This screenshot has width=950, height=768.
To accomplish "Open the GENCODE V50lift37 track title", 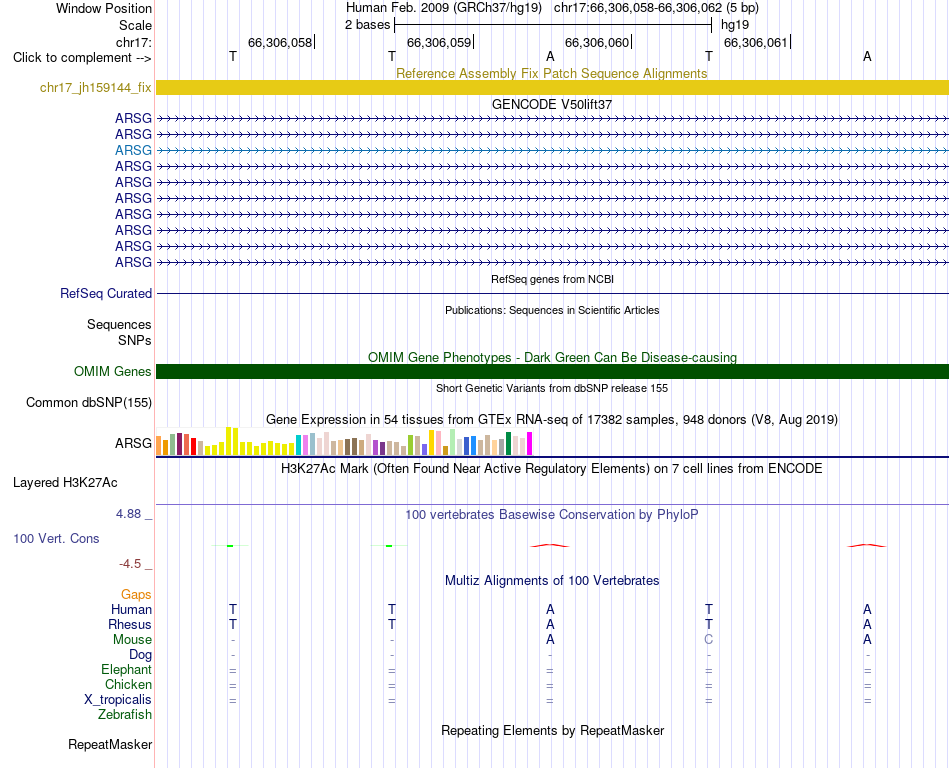I will [551, 104].
